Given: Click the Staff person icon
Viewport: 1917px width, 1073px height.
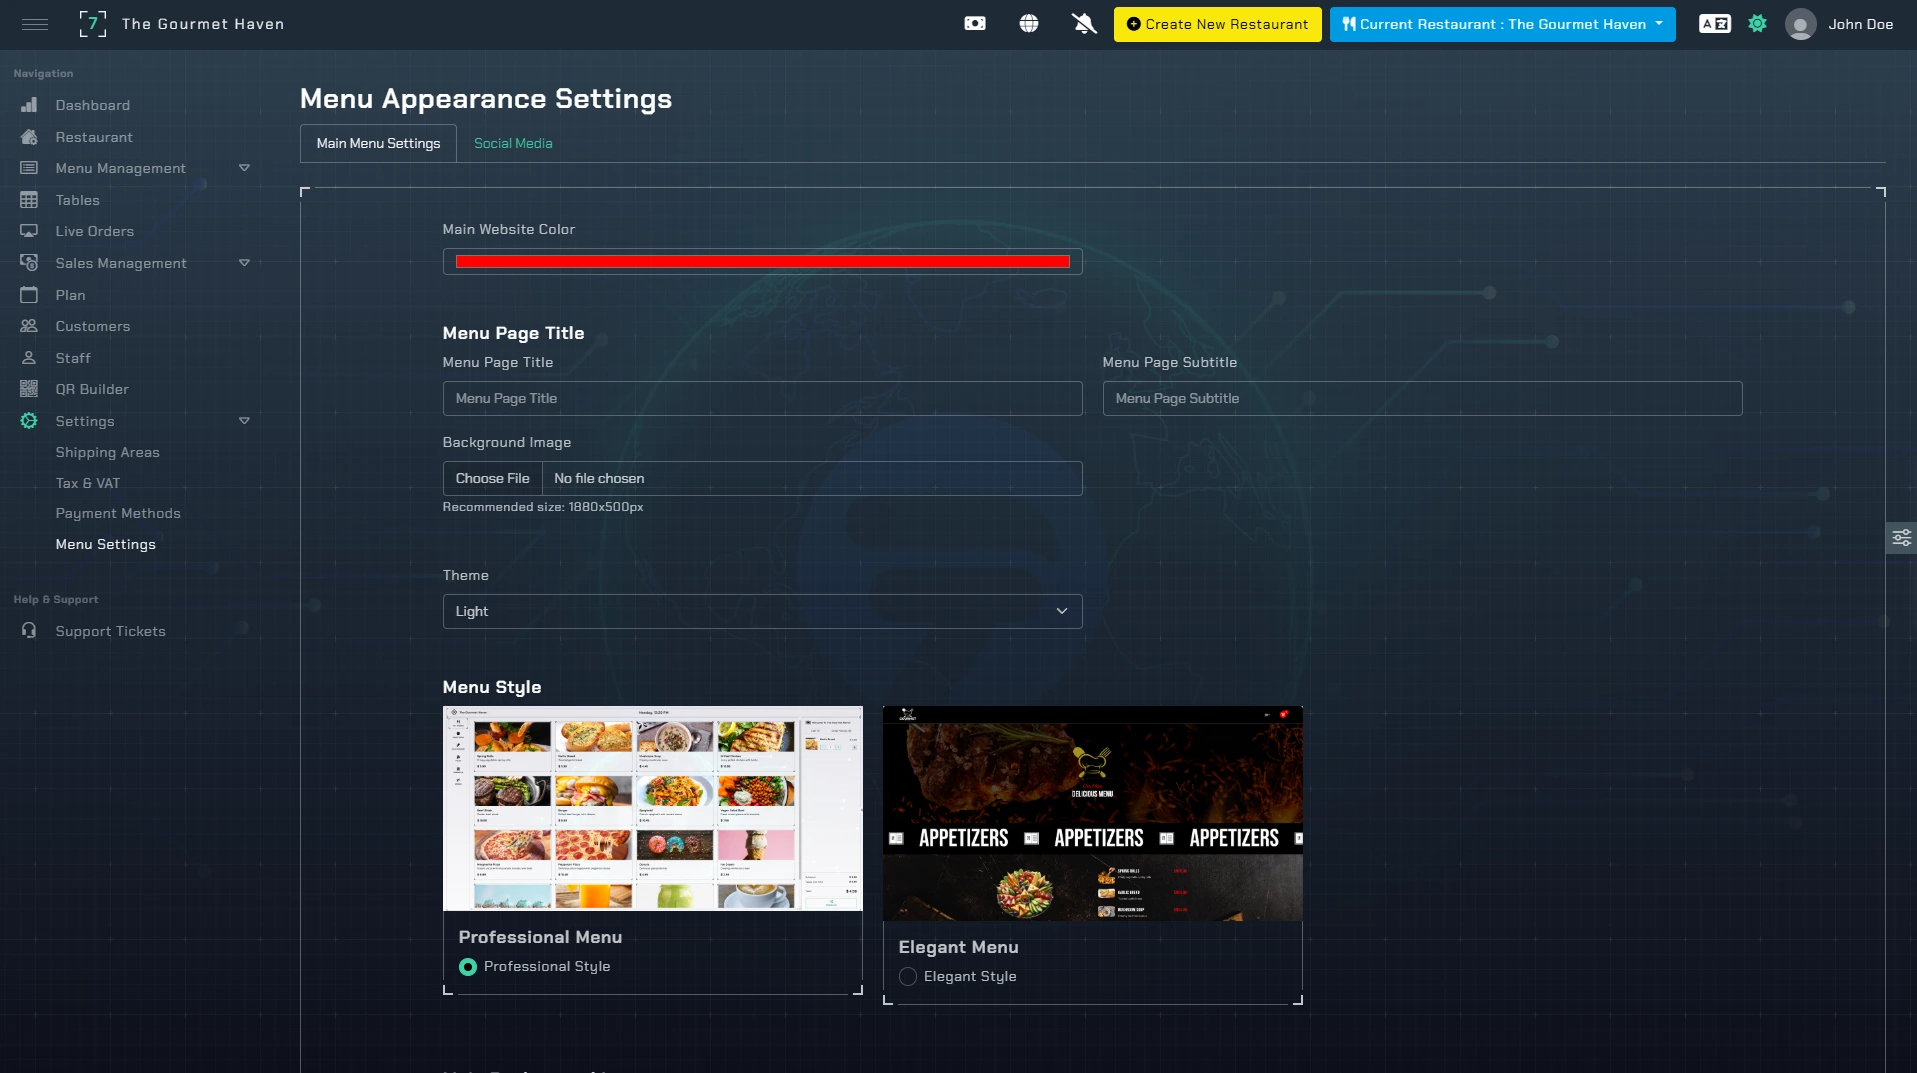Looking at the screenshot, I should (x=29, y=358).
